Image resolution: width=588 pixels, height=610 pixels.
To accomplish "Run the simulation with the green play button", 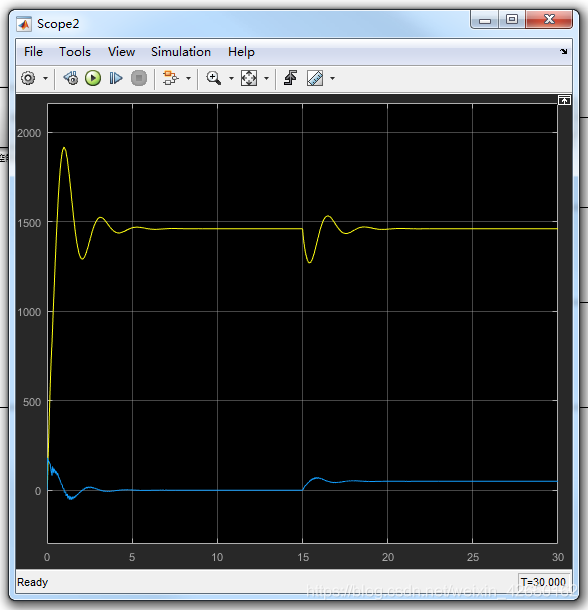I will click(x=93, y=78).
